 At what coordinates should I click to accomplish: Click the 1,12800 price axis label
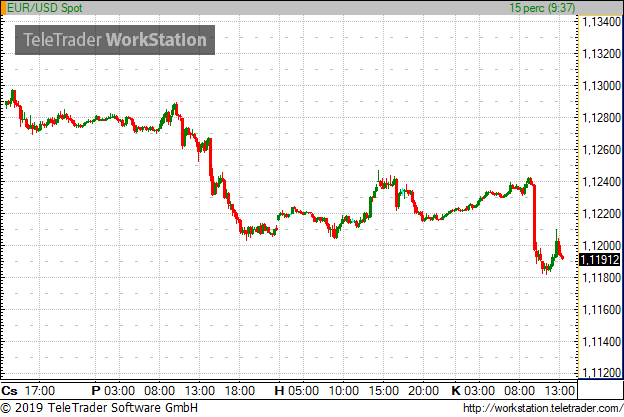[601, 117]
